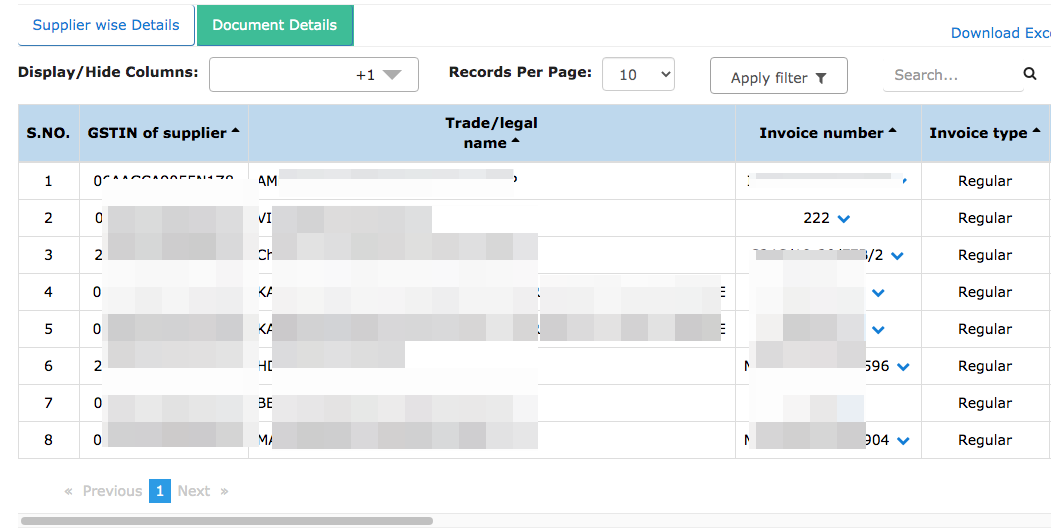
Task: Click the search magnifier icon
Action: pos(1030,74)
